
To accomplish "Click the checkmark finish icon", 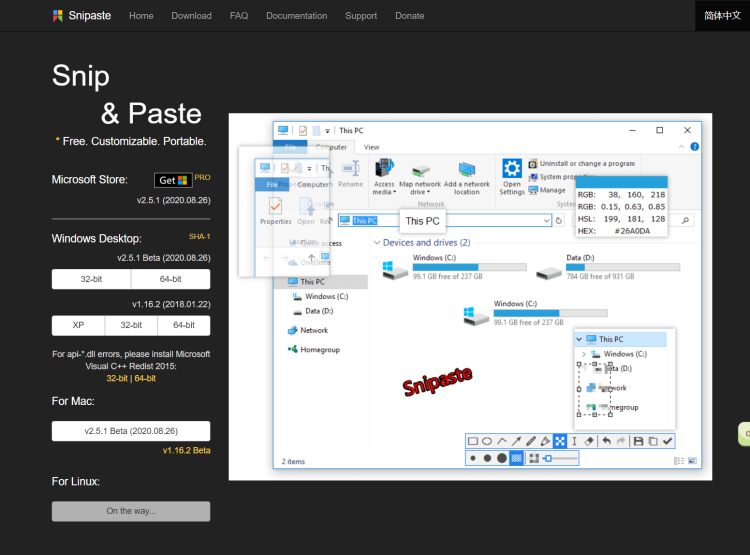I will coord(668,441).
